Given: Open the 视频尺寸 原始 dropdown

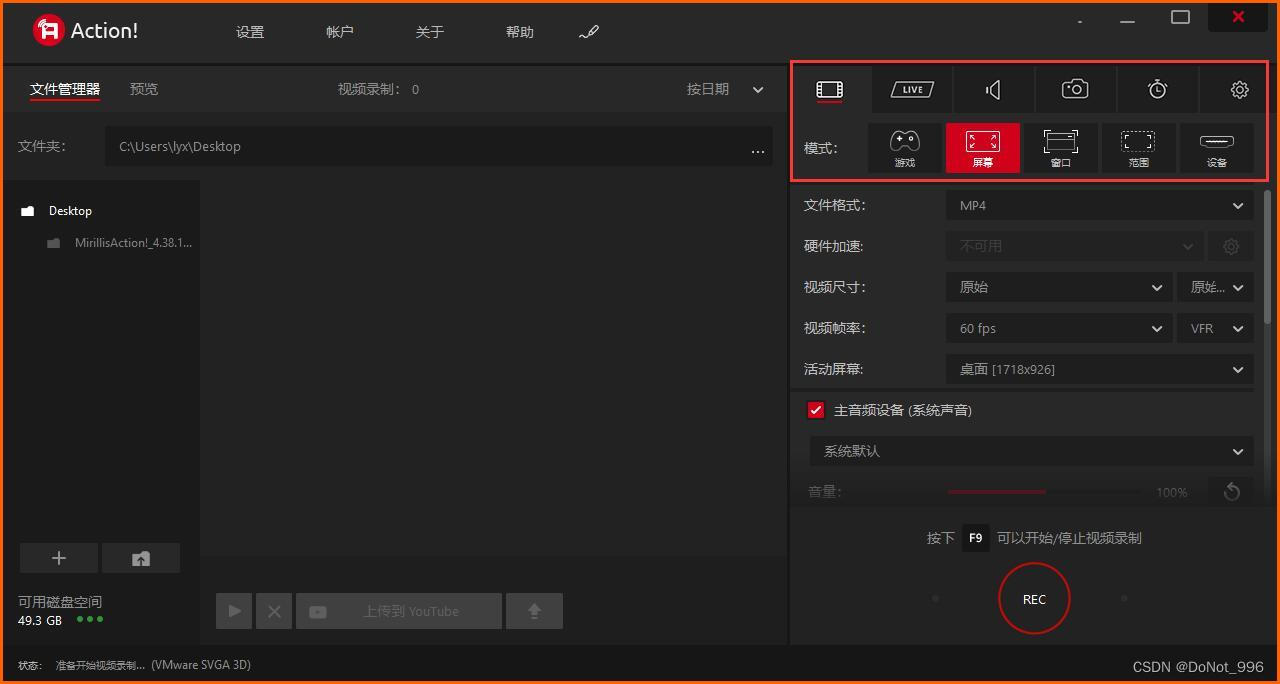Looking at the screenshot, I should (1059, 287).
